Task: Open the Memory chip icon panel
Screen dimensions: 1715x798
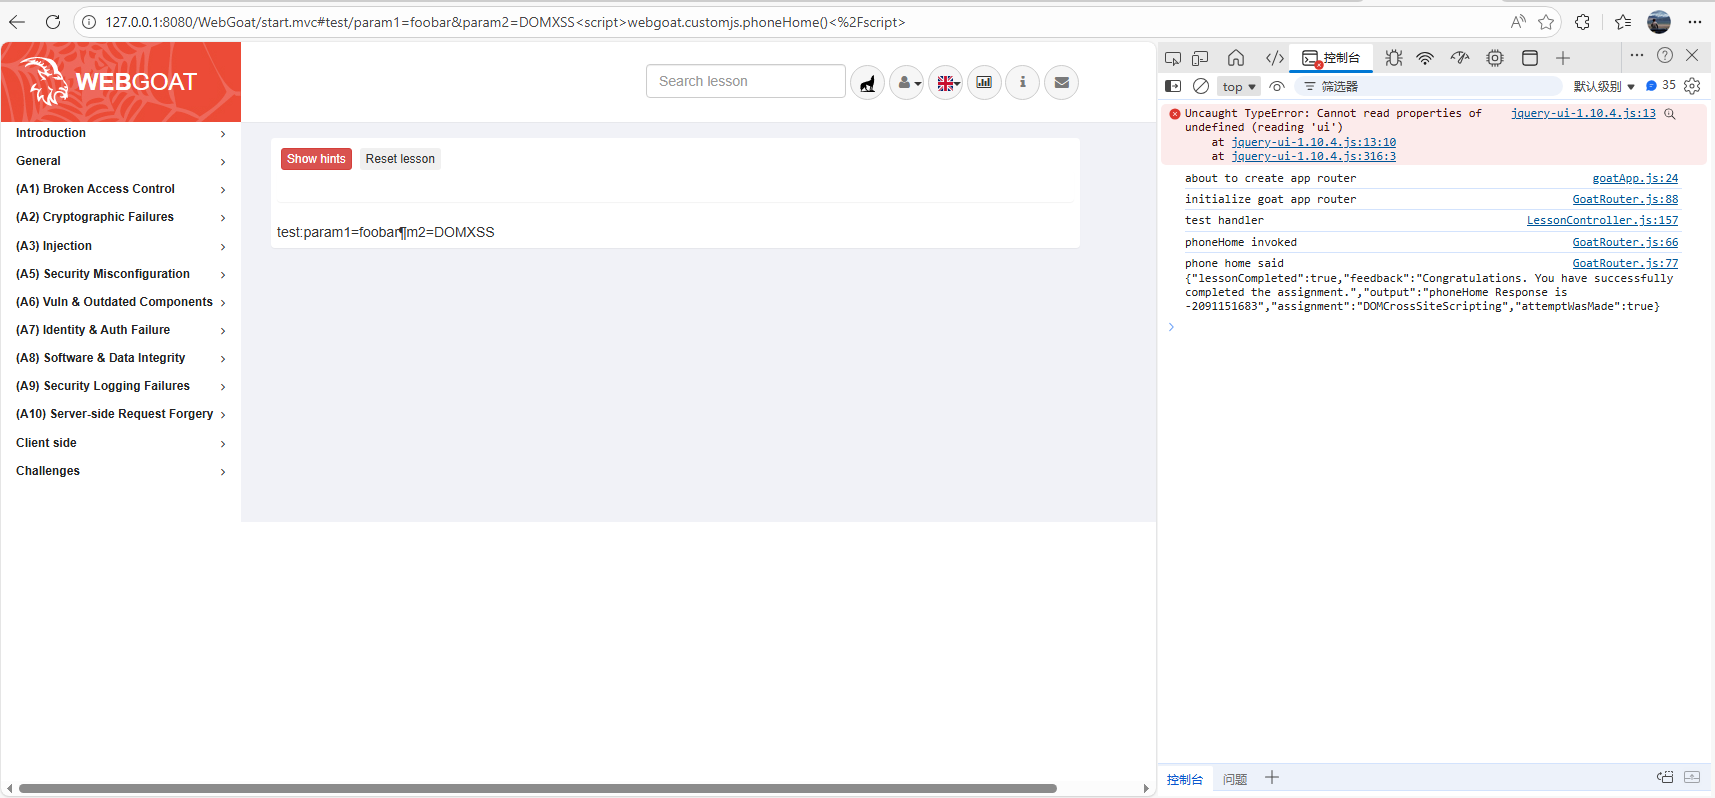Action: (x=1495, y=58)
